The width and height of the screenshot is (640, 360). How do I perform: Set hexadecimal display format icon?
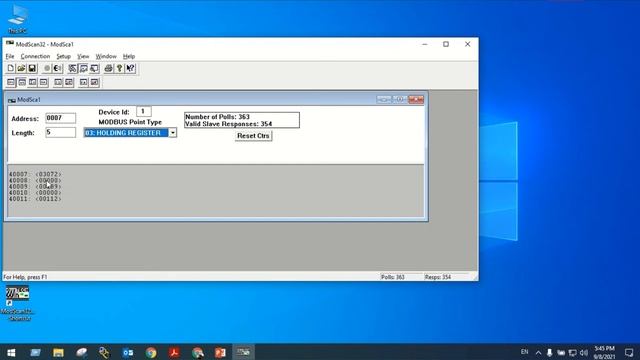[32, 82]
